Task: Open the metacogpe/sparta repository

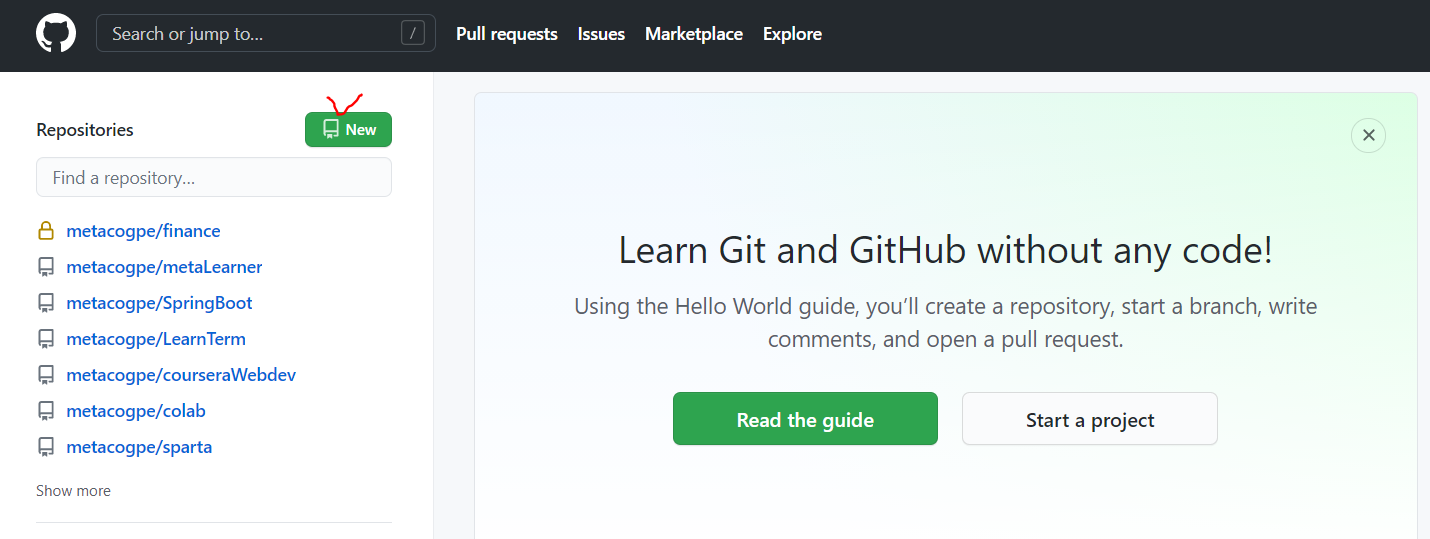Action: pyautogui.click(x=139, y=447)
